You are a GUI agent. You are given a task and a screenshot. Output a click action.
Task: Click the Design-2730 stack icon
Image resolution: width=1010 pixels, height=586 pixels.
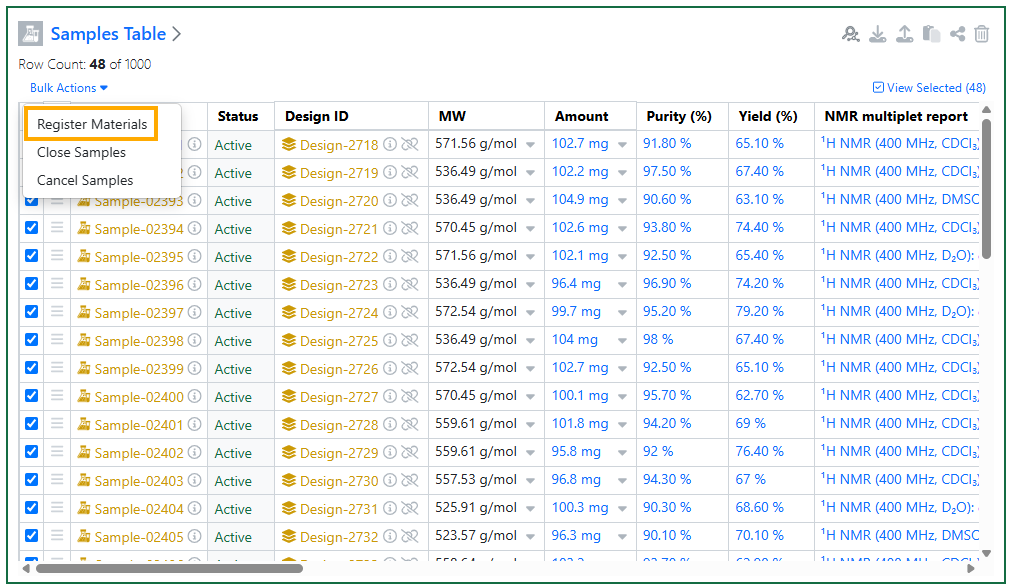[289, 480]
